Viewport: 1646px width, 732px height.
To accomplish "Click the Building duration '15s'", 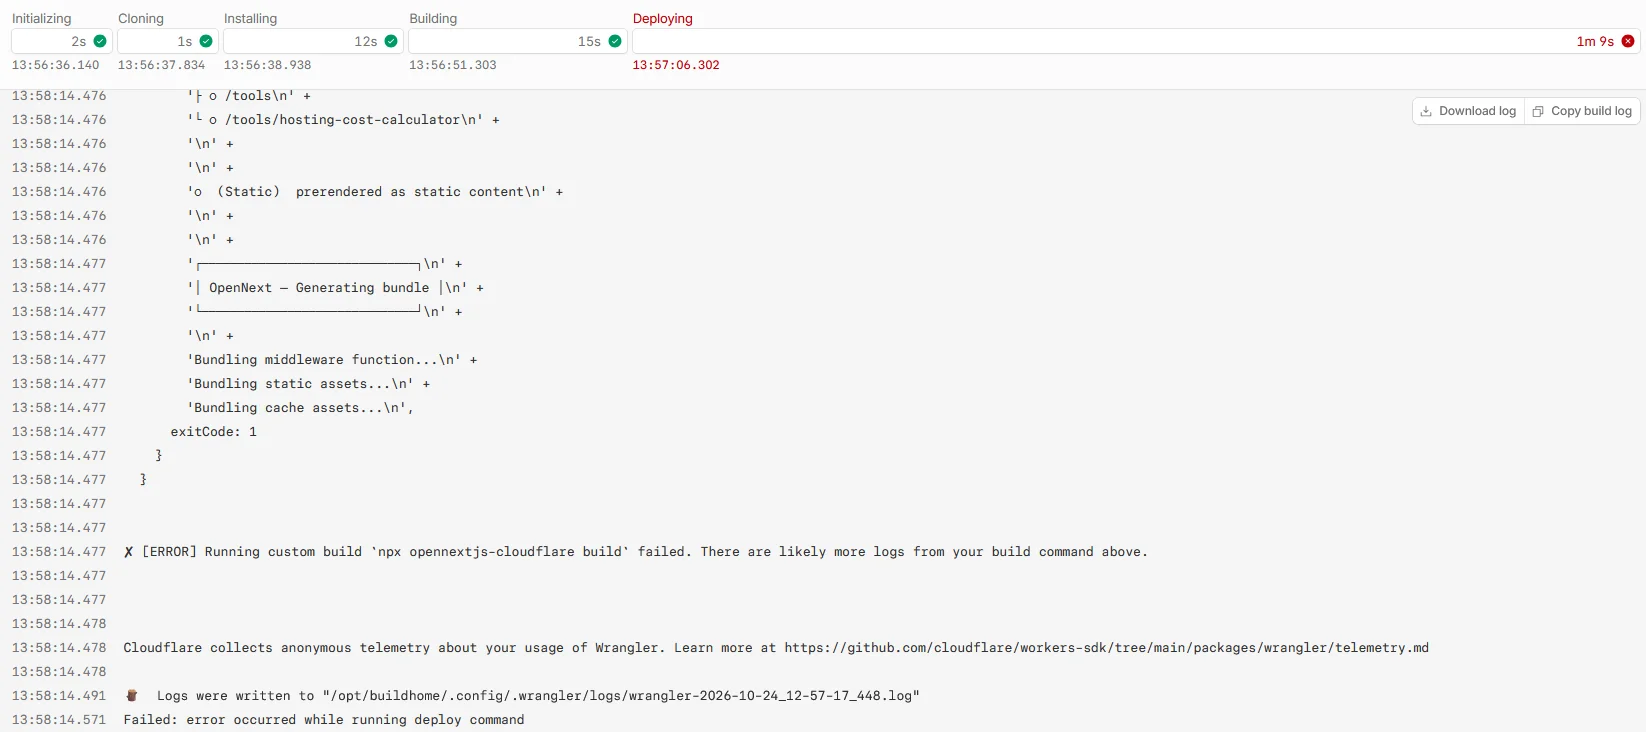I will [x=589, y=41].
